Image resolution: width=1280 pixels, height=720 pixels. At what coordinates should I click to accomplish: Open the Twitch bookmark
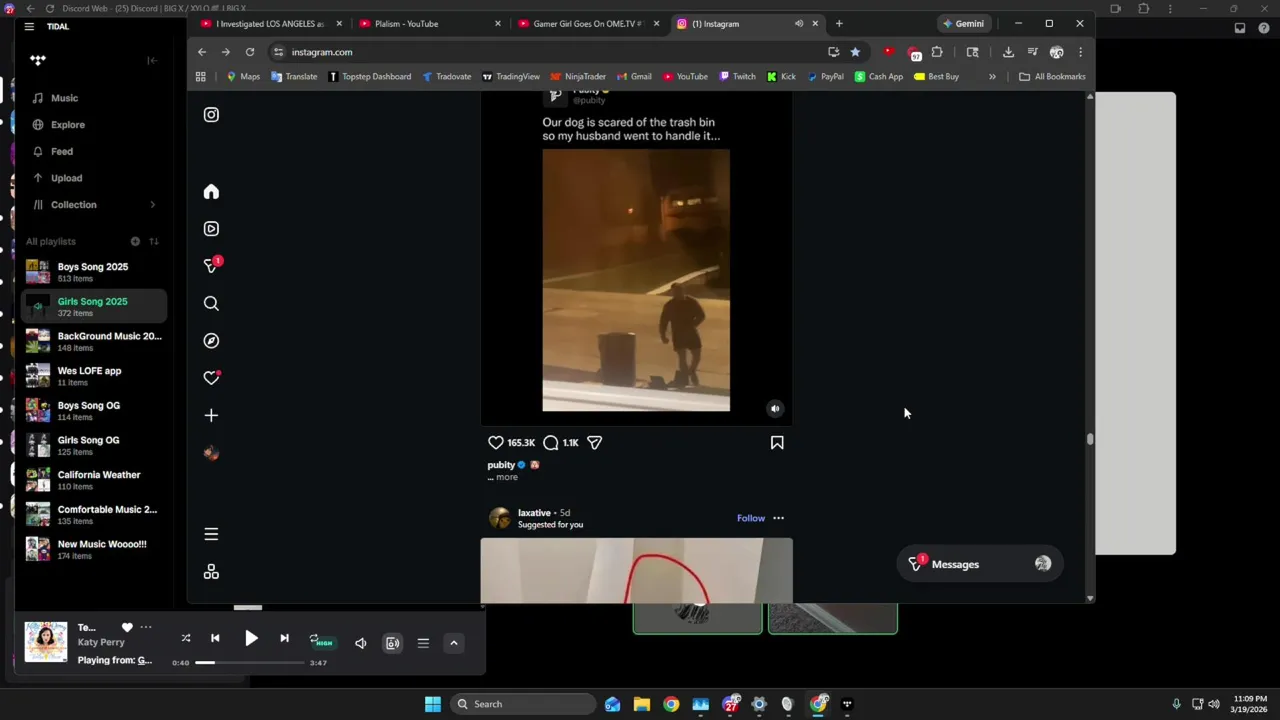click(x=737, y=77)
